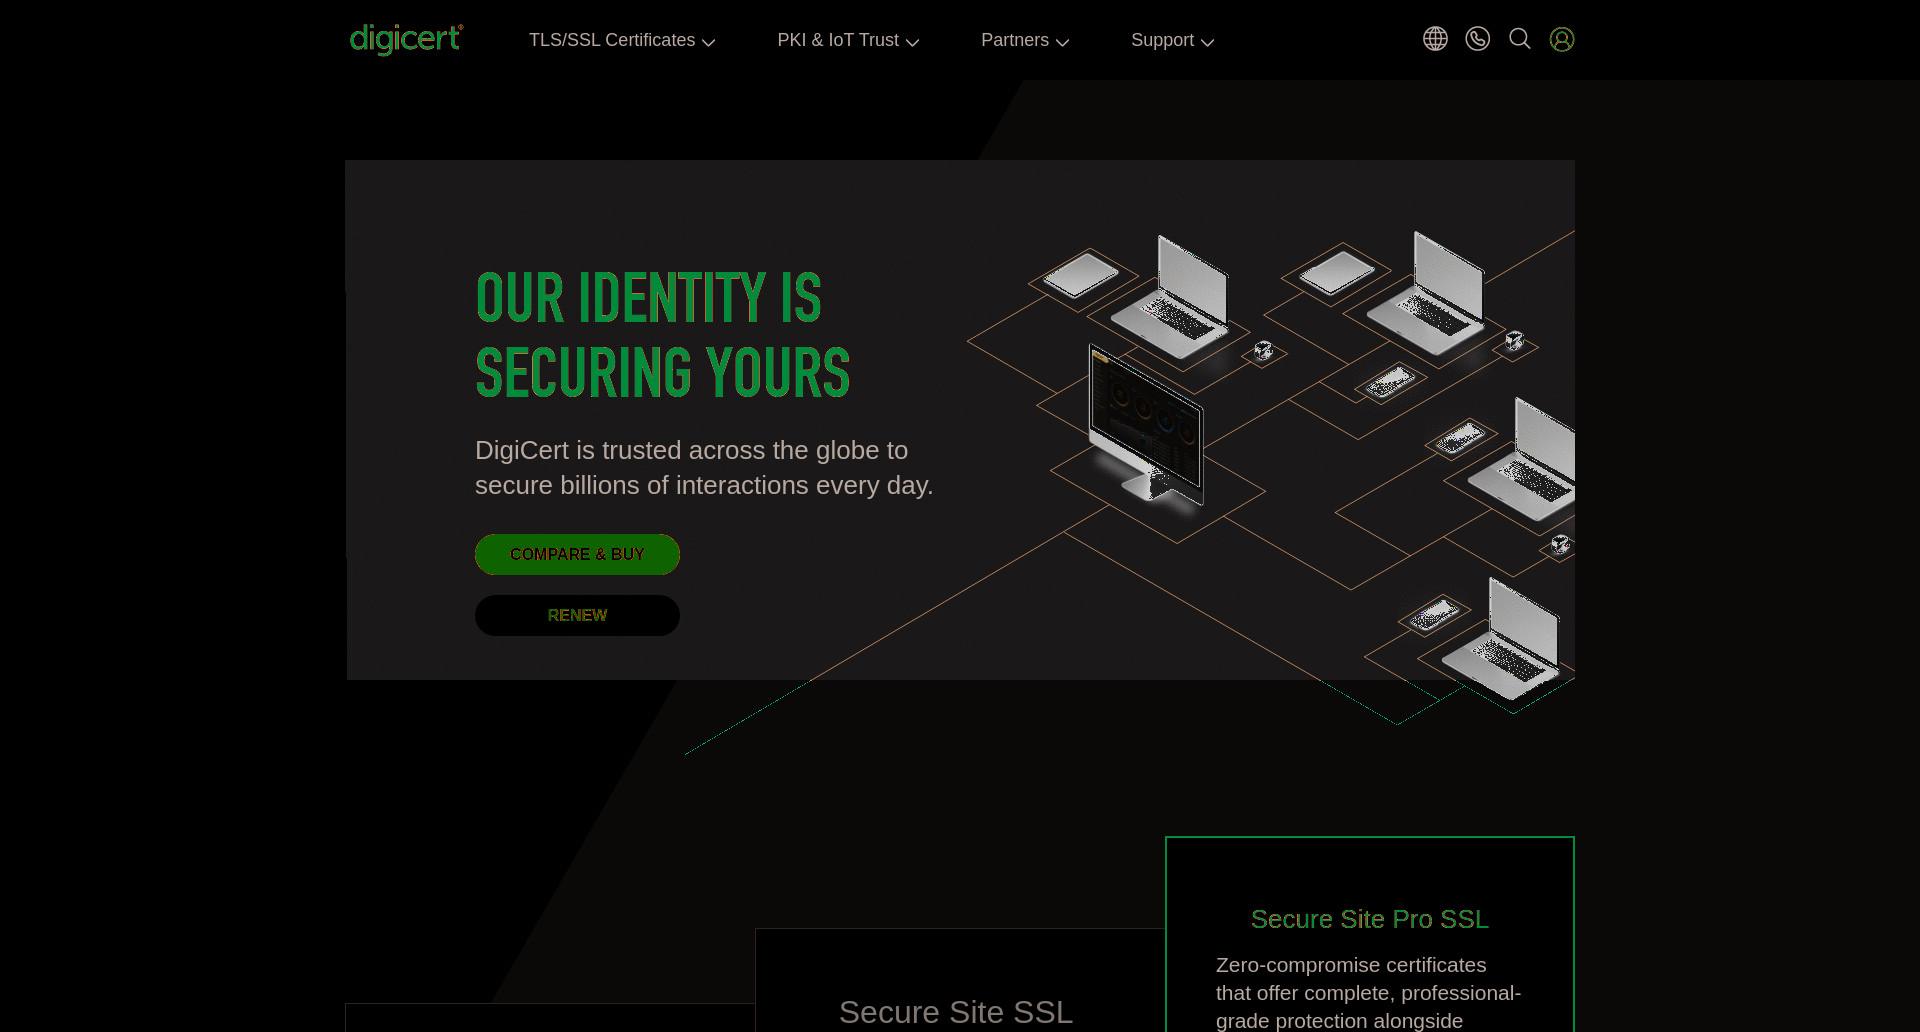Click the RENEW button
The width and height of the screenshot is (1920, 1032).
click(577, 615)
